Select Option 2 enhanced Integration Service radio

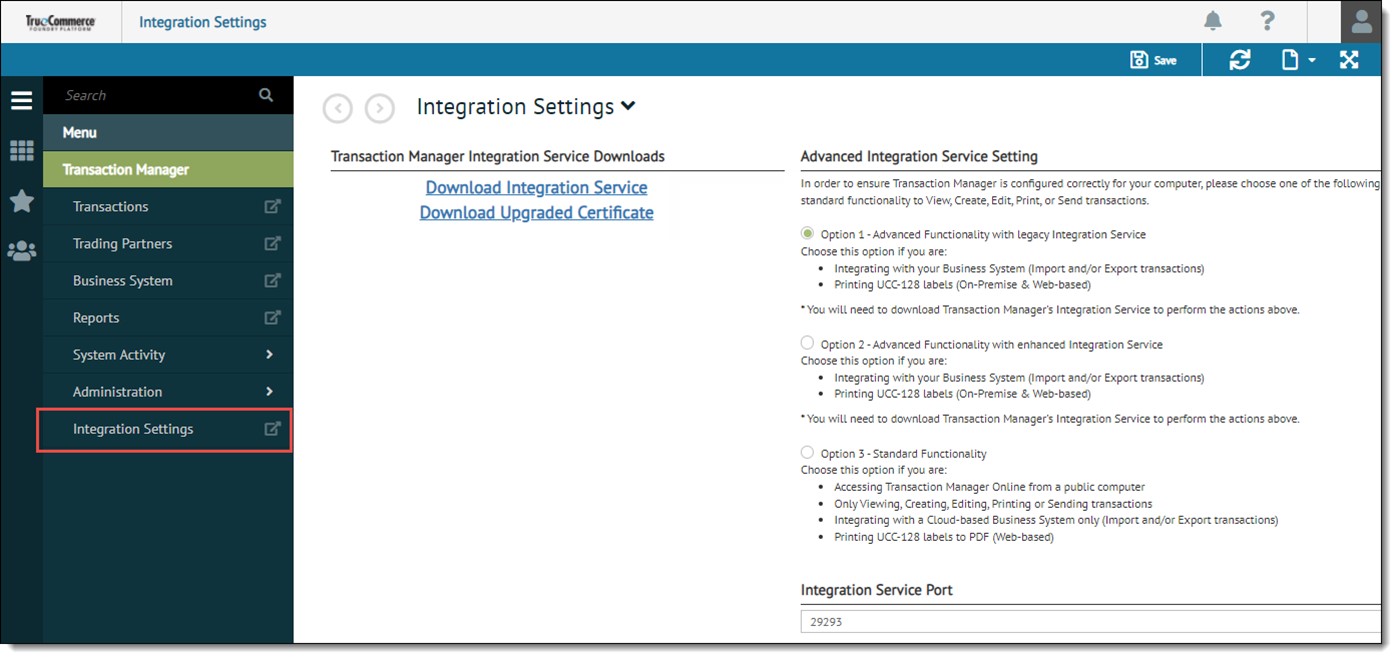click(x=808, y=343)
